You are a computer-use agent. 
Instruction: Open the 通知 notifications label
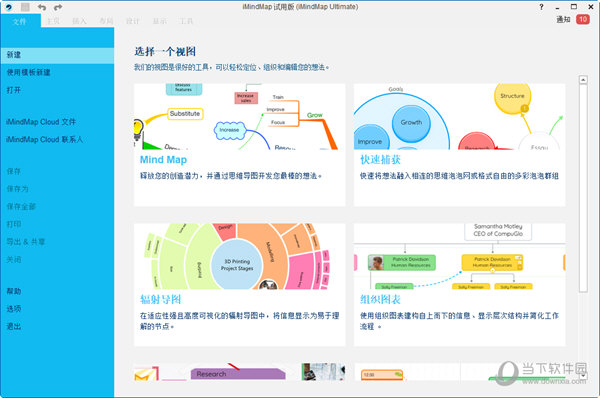tap(563, 19)
